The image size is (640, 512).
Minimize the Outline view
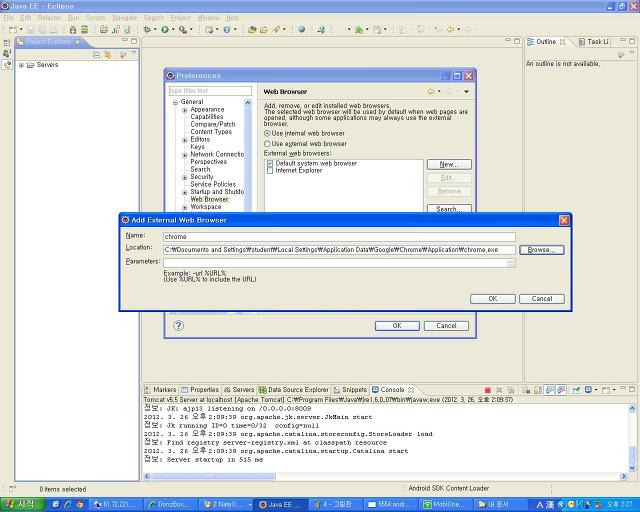click(x=623, y=40)
